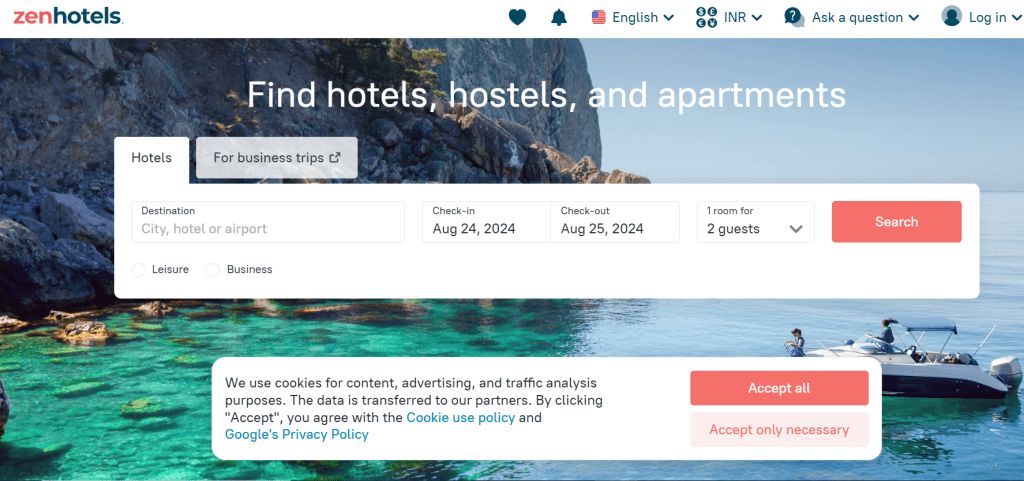Screen dimensions: 1024x481
Task: Click the Destination input field
Action: (268, 229)
